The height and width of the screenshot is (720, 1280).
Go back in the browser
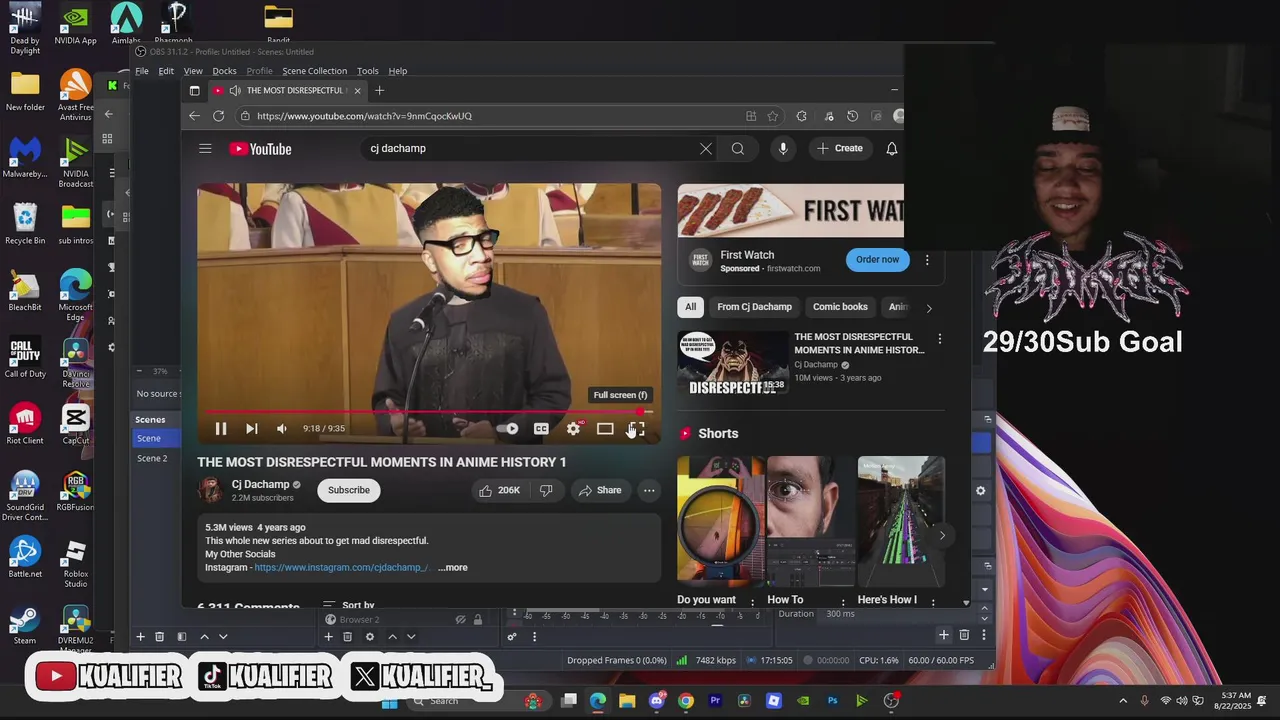click(195, 116)
